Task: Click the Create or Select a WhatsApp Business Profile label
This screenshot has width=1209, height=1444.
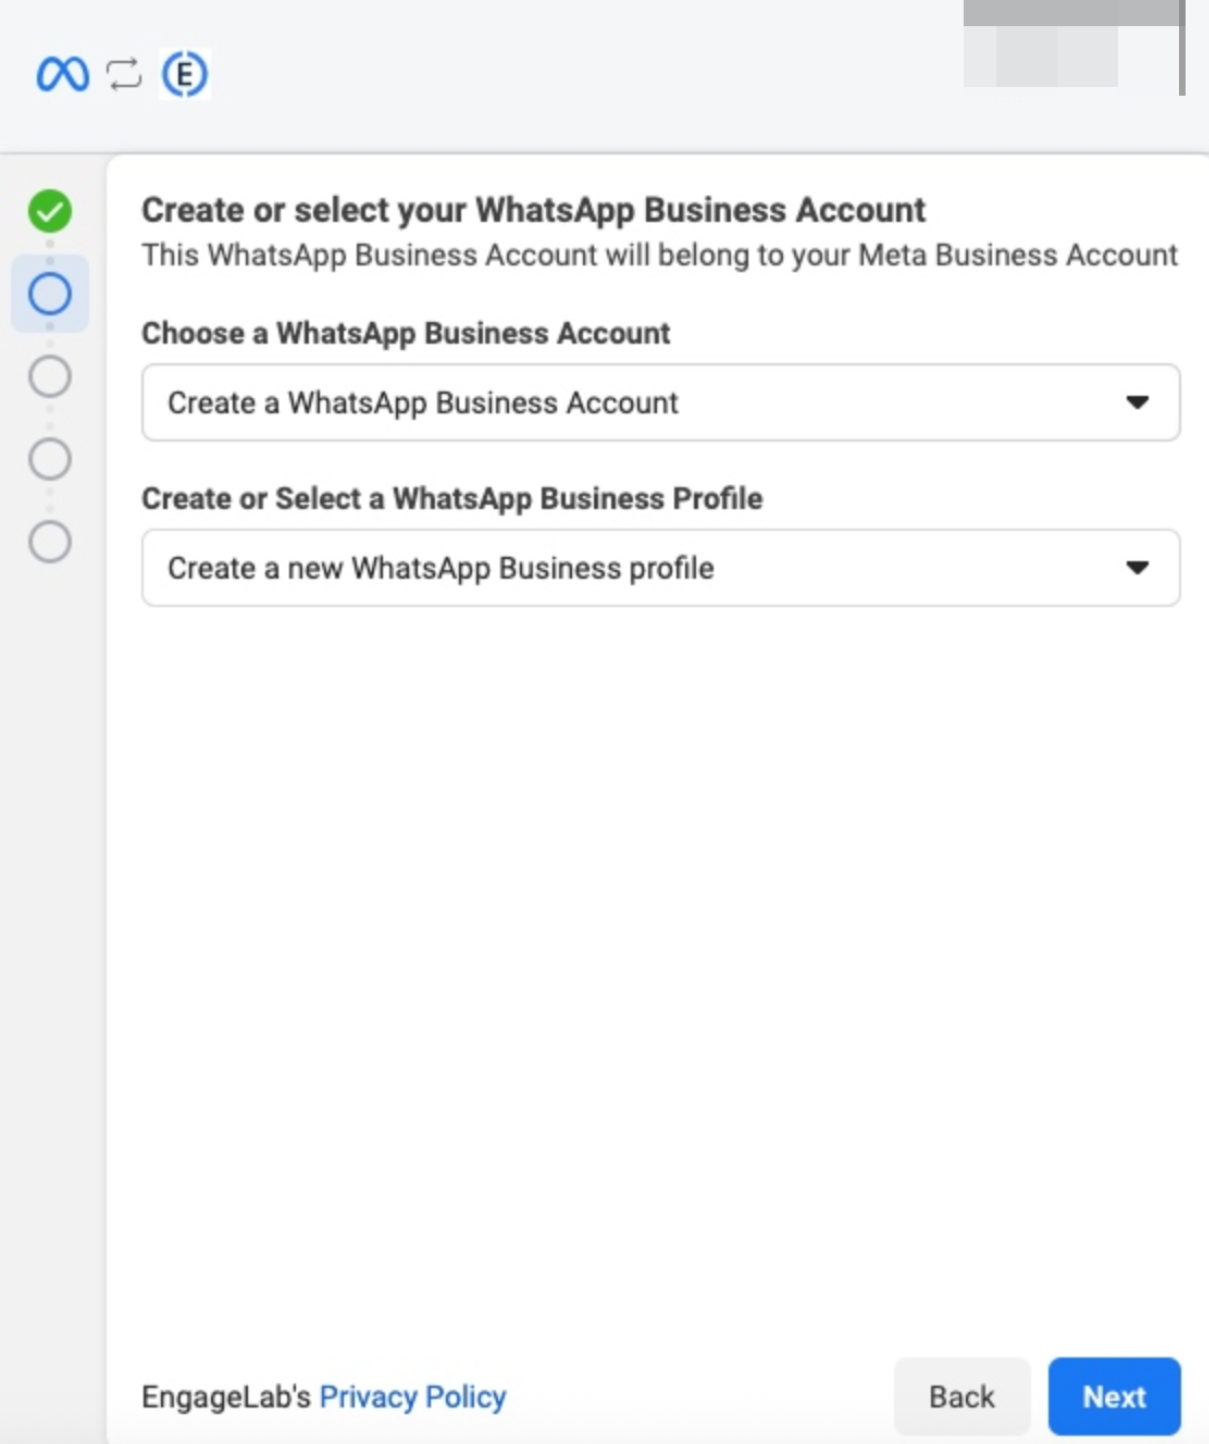Action: pos(451,498)
